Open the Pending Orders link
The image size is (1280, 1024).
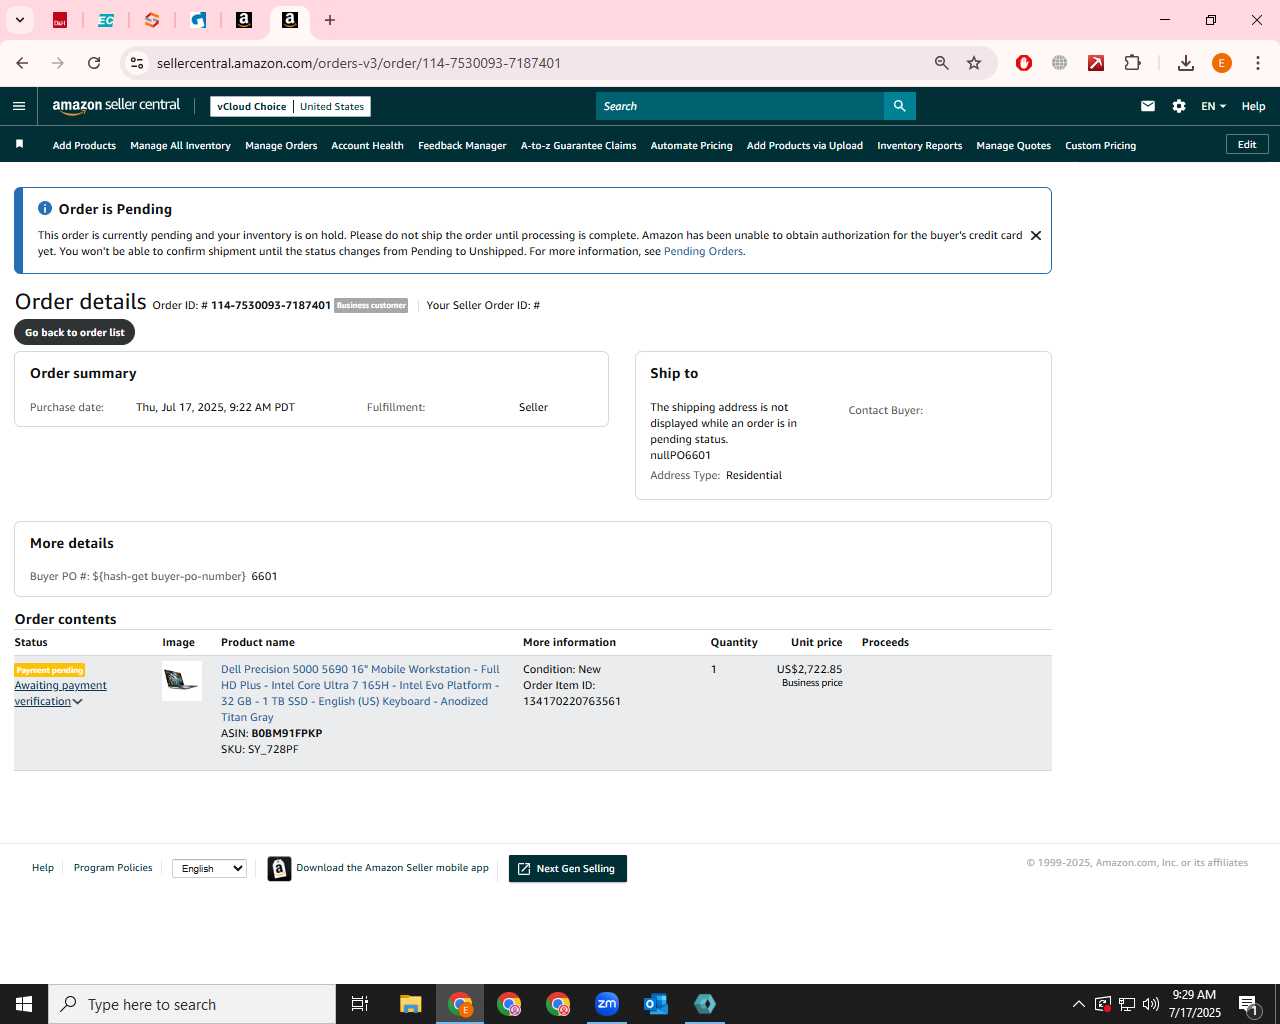[x=703, y=252]
